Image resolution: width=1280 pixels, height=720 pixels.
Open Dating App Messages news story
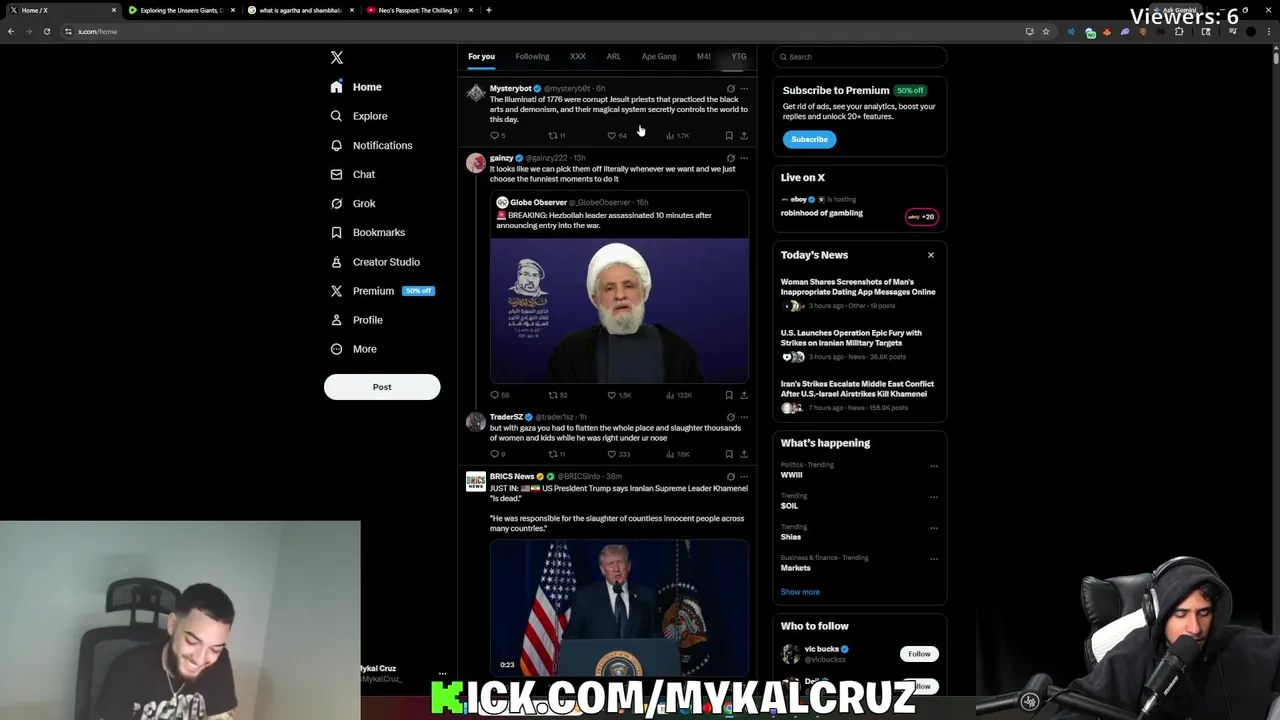tap(858, 294)
